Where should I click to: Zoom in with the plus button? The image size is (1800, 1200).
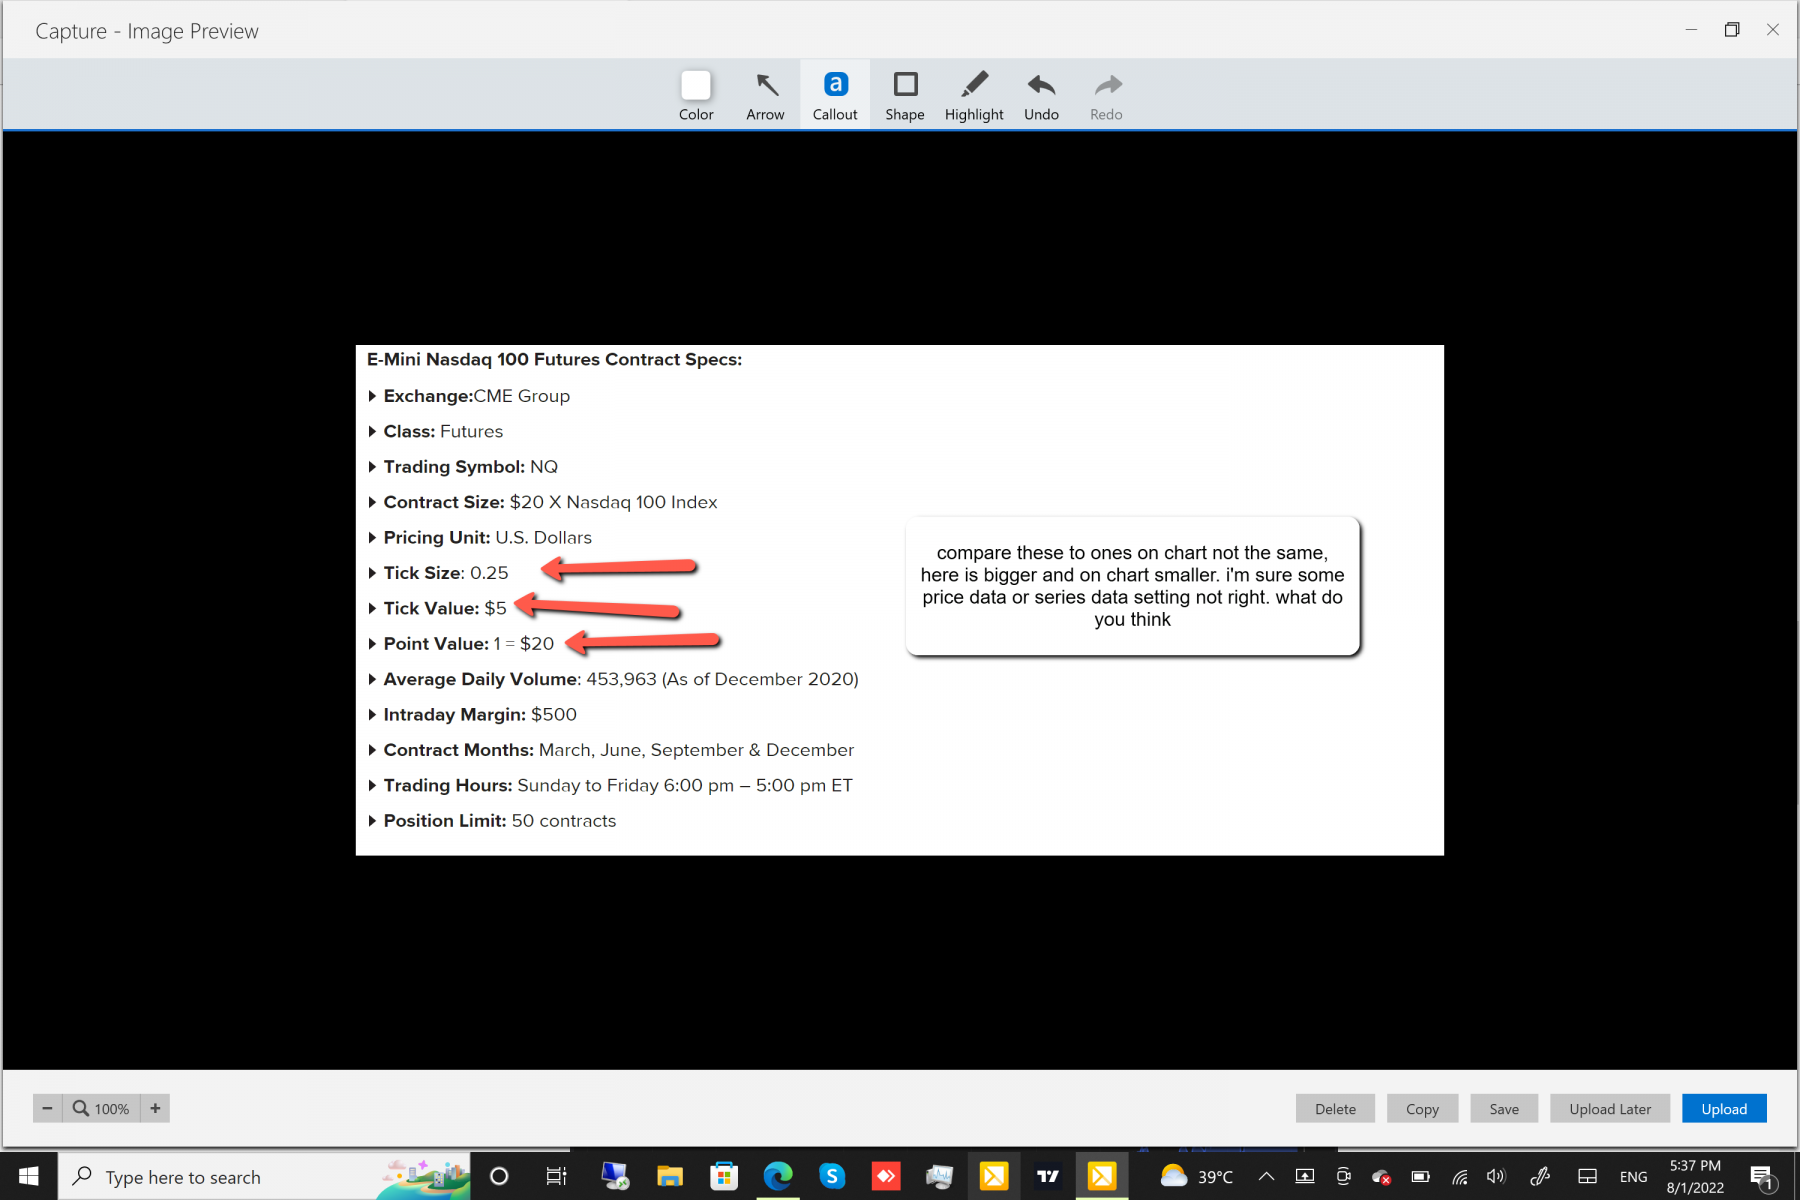point(155,1108)
